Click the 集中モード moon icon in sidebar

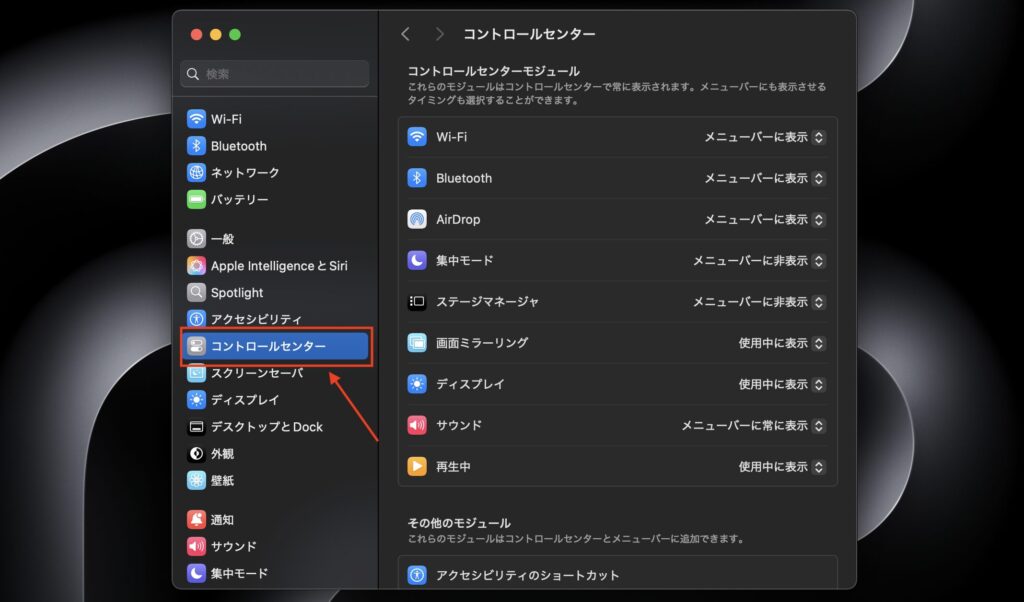coord(196,573)
